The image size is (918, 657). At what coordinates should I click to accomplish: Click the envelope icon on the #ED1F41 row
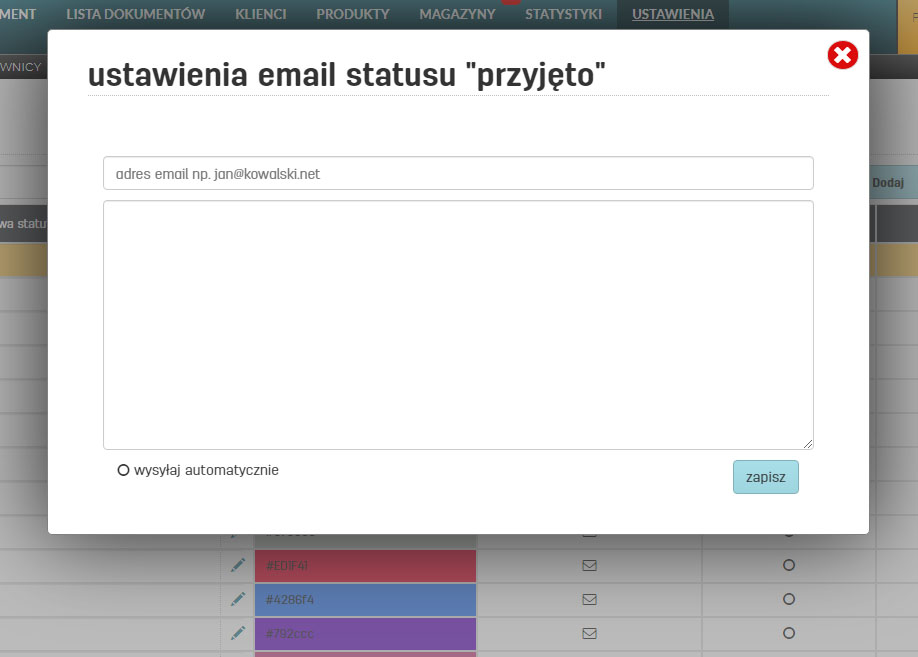[x=589, y=565]
